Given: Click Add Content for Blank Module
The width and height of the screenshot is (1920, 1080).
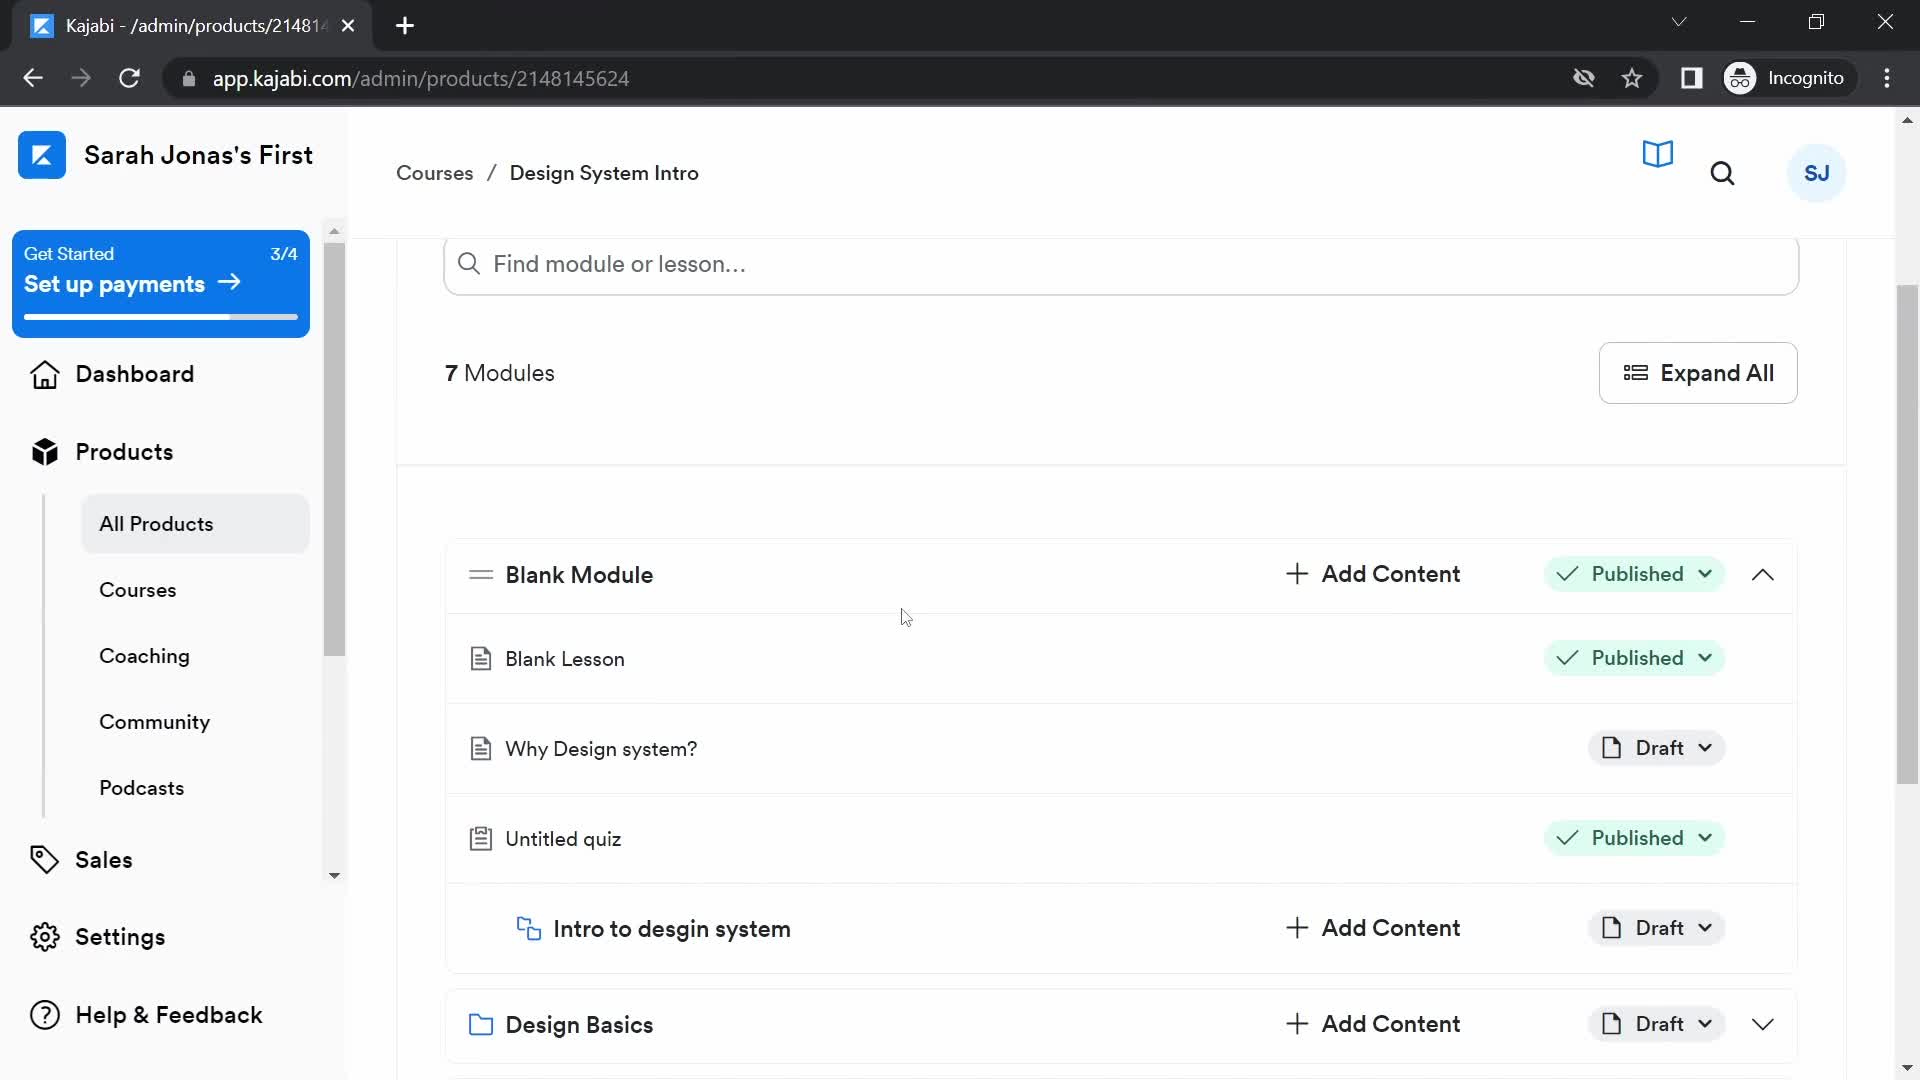Looking at the screenshot, I should tap(1371, 574).
